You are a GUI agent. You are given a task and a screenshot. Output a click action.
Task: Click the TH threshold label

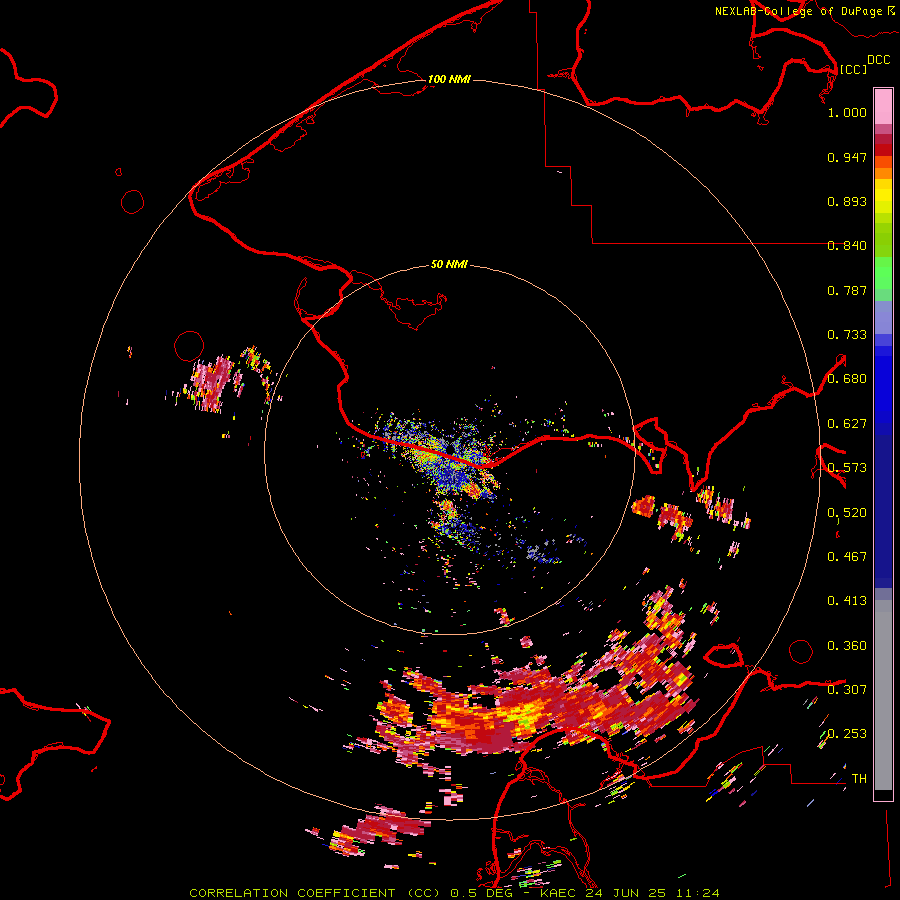point(859,779)
